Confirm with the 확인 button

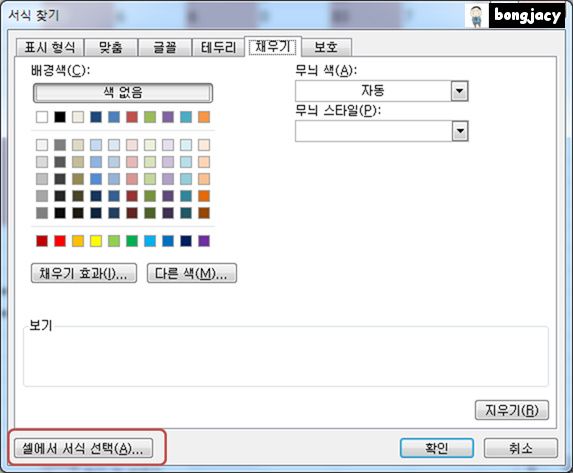coord(437,448)
